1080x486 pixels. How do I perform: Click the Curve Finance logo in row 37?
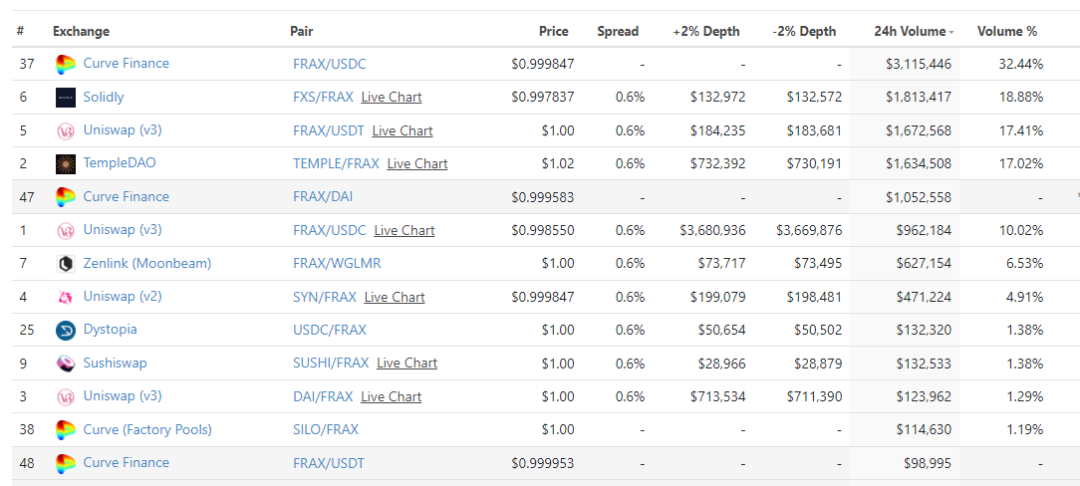[x=65, y=65]
